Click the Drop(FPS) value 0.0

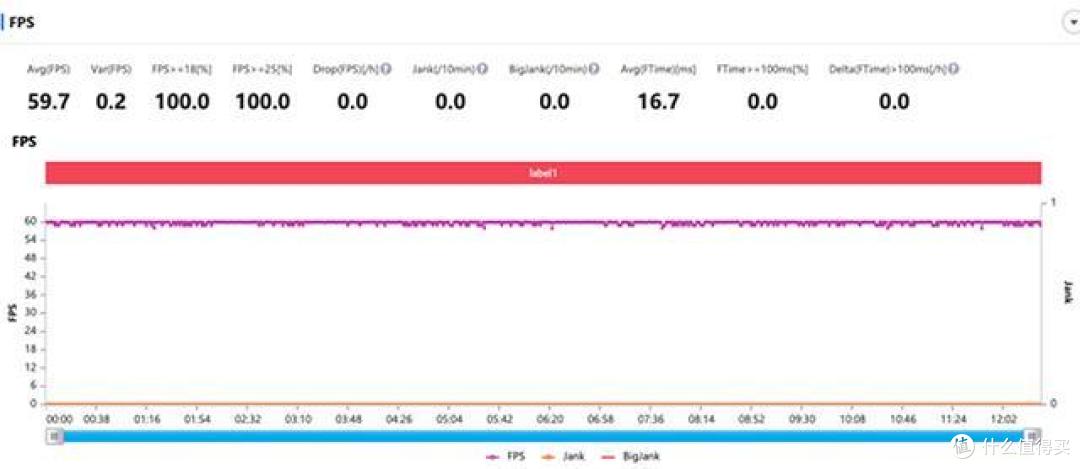tap(352, 102)
